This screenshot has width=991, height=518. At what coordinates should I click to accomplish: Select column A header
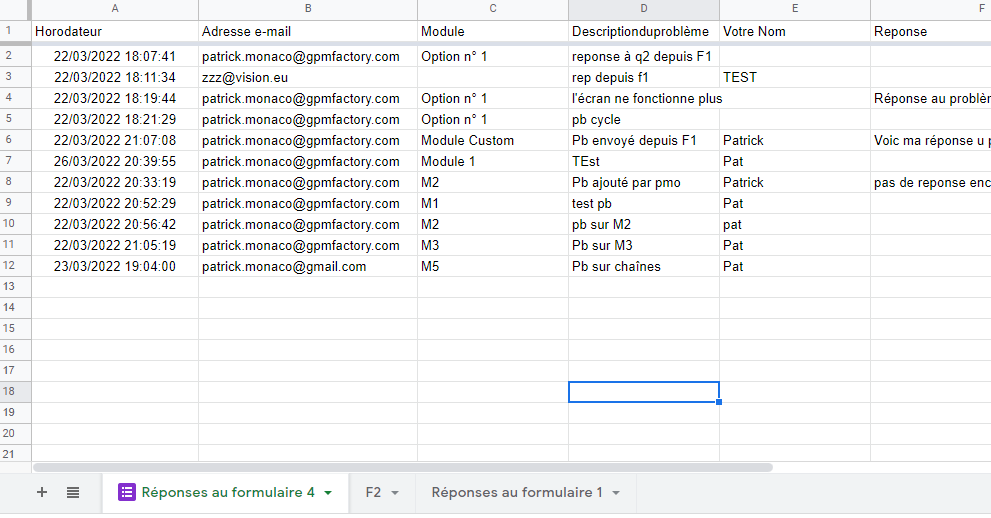coord(115,8)
